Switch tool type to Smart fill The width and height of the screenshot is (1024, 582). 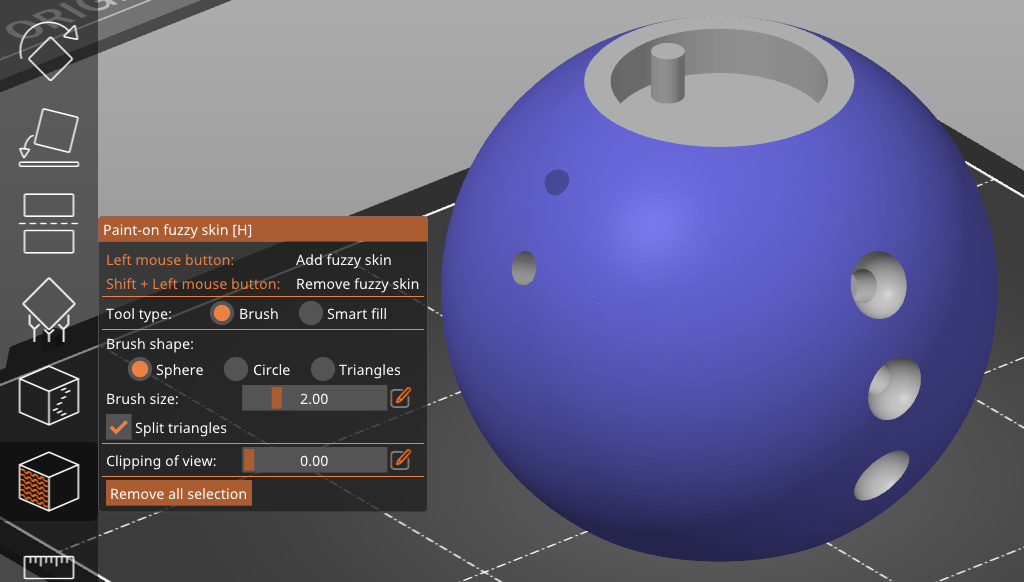click(311, 313)
